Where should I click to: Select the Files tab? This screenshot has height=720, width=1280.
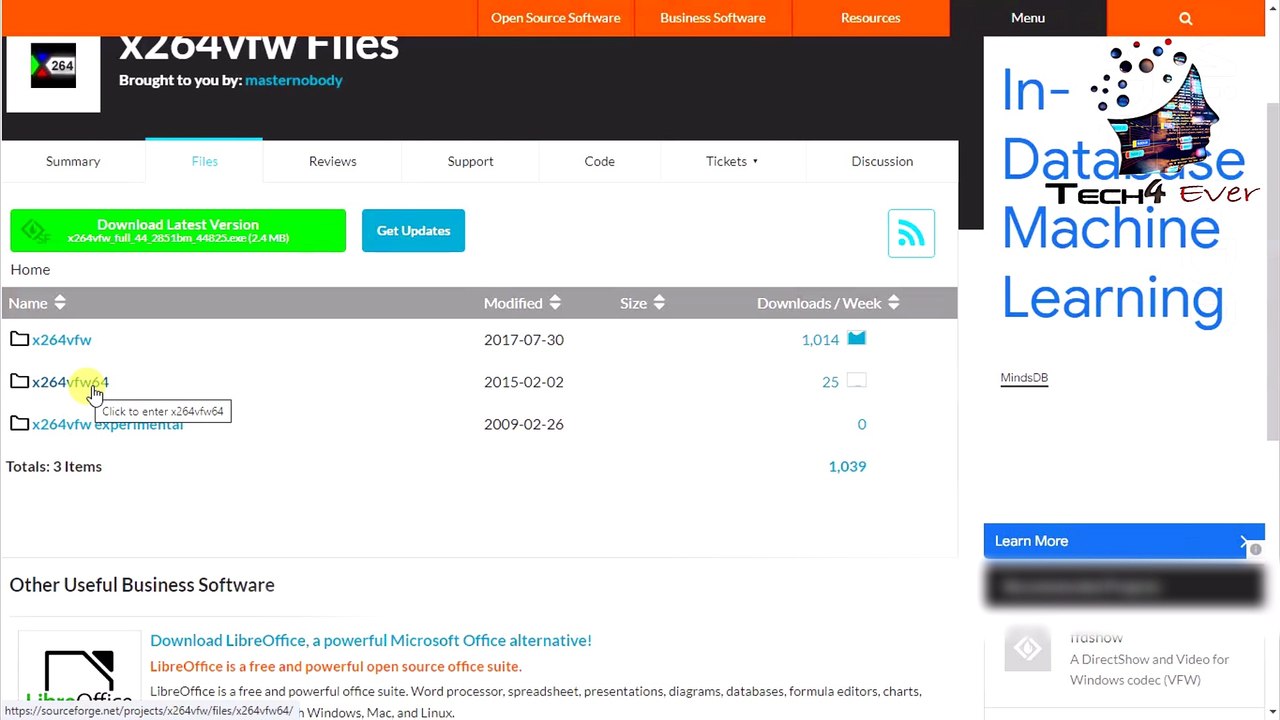[x=204, y=161]
